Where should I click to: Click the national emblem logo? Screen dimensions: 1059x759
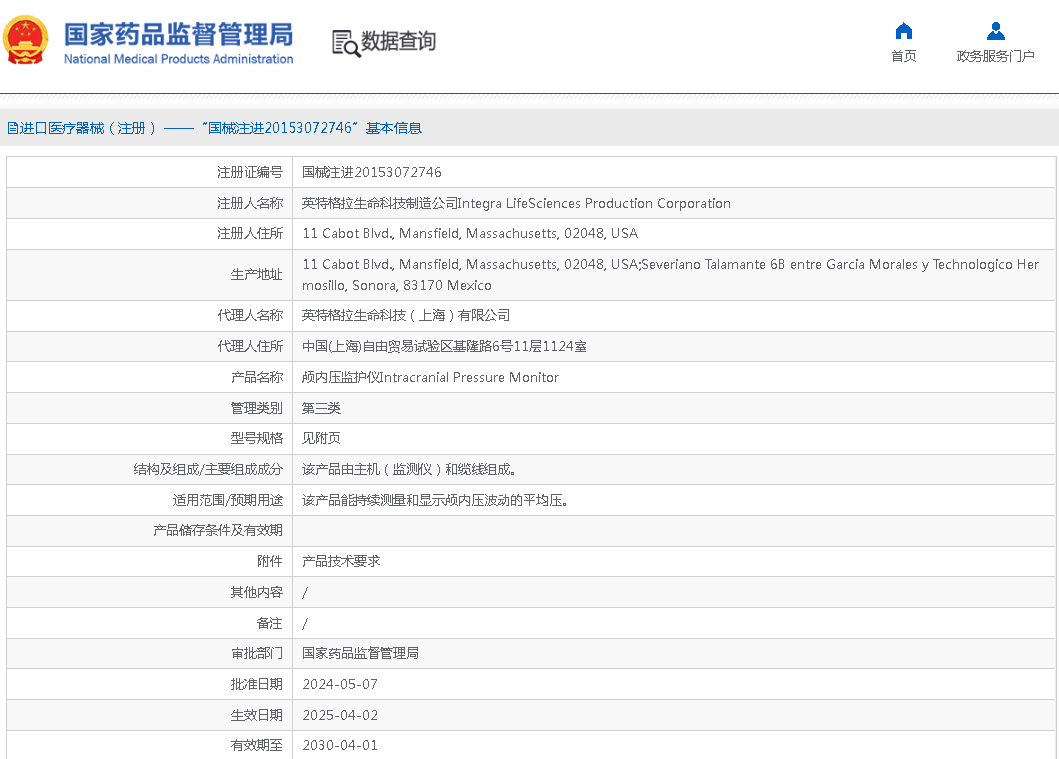27,40
